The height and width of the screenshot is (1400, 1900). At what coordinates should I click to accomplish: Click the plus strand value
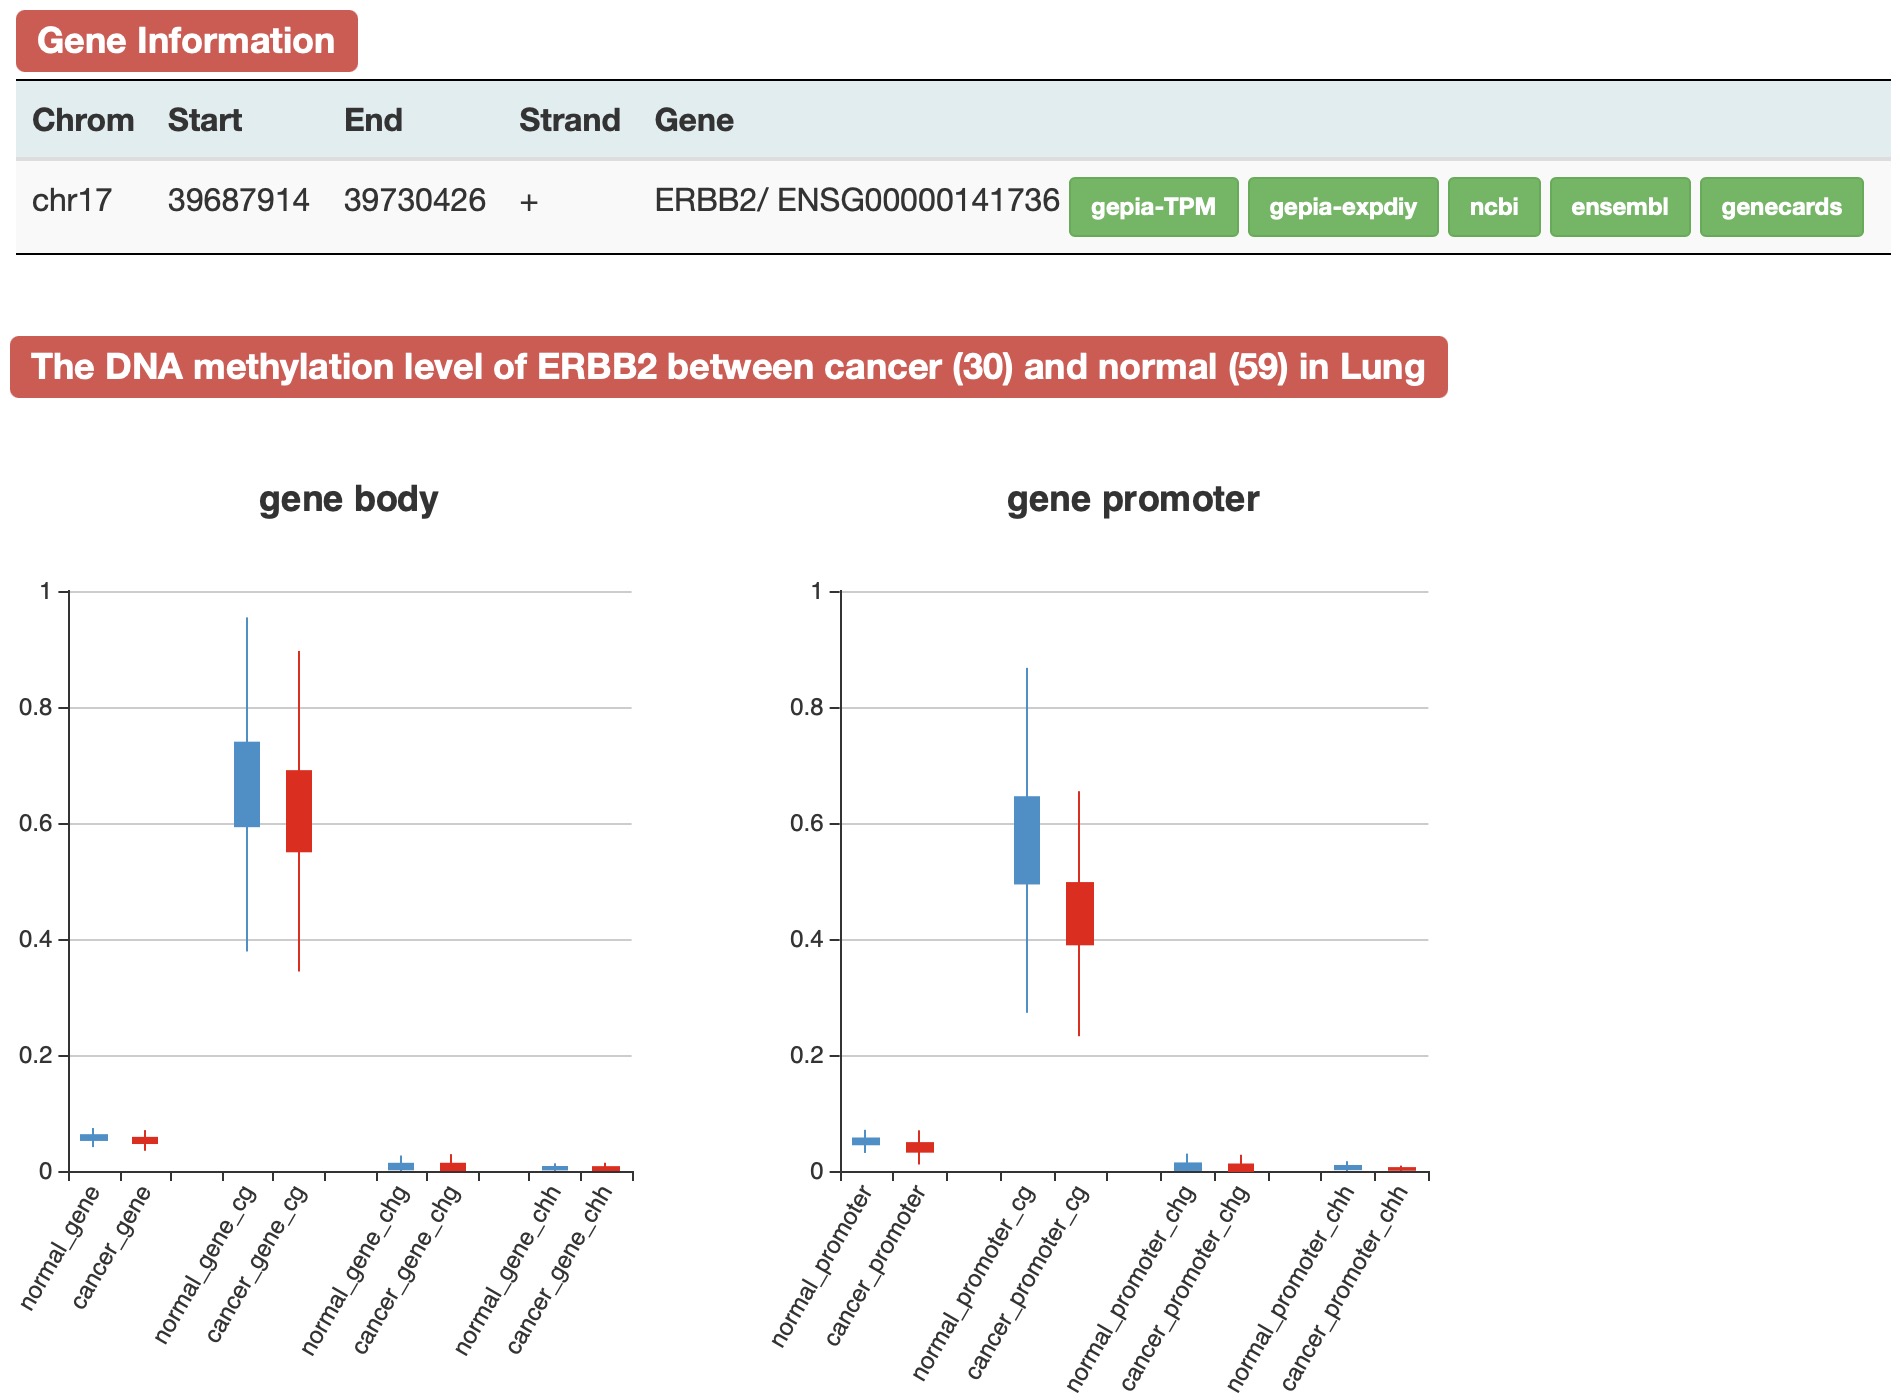529,202
